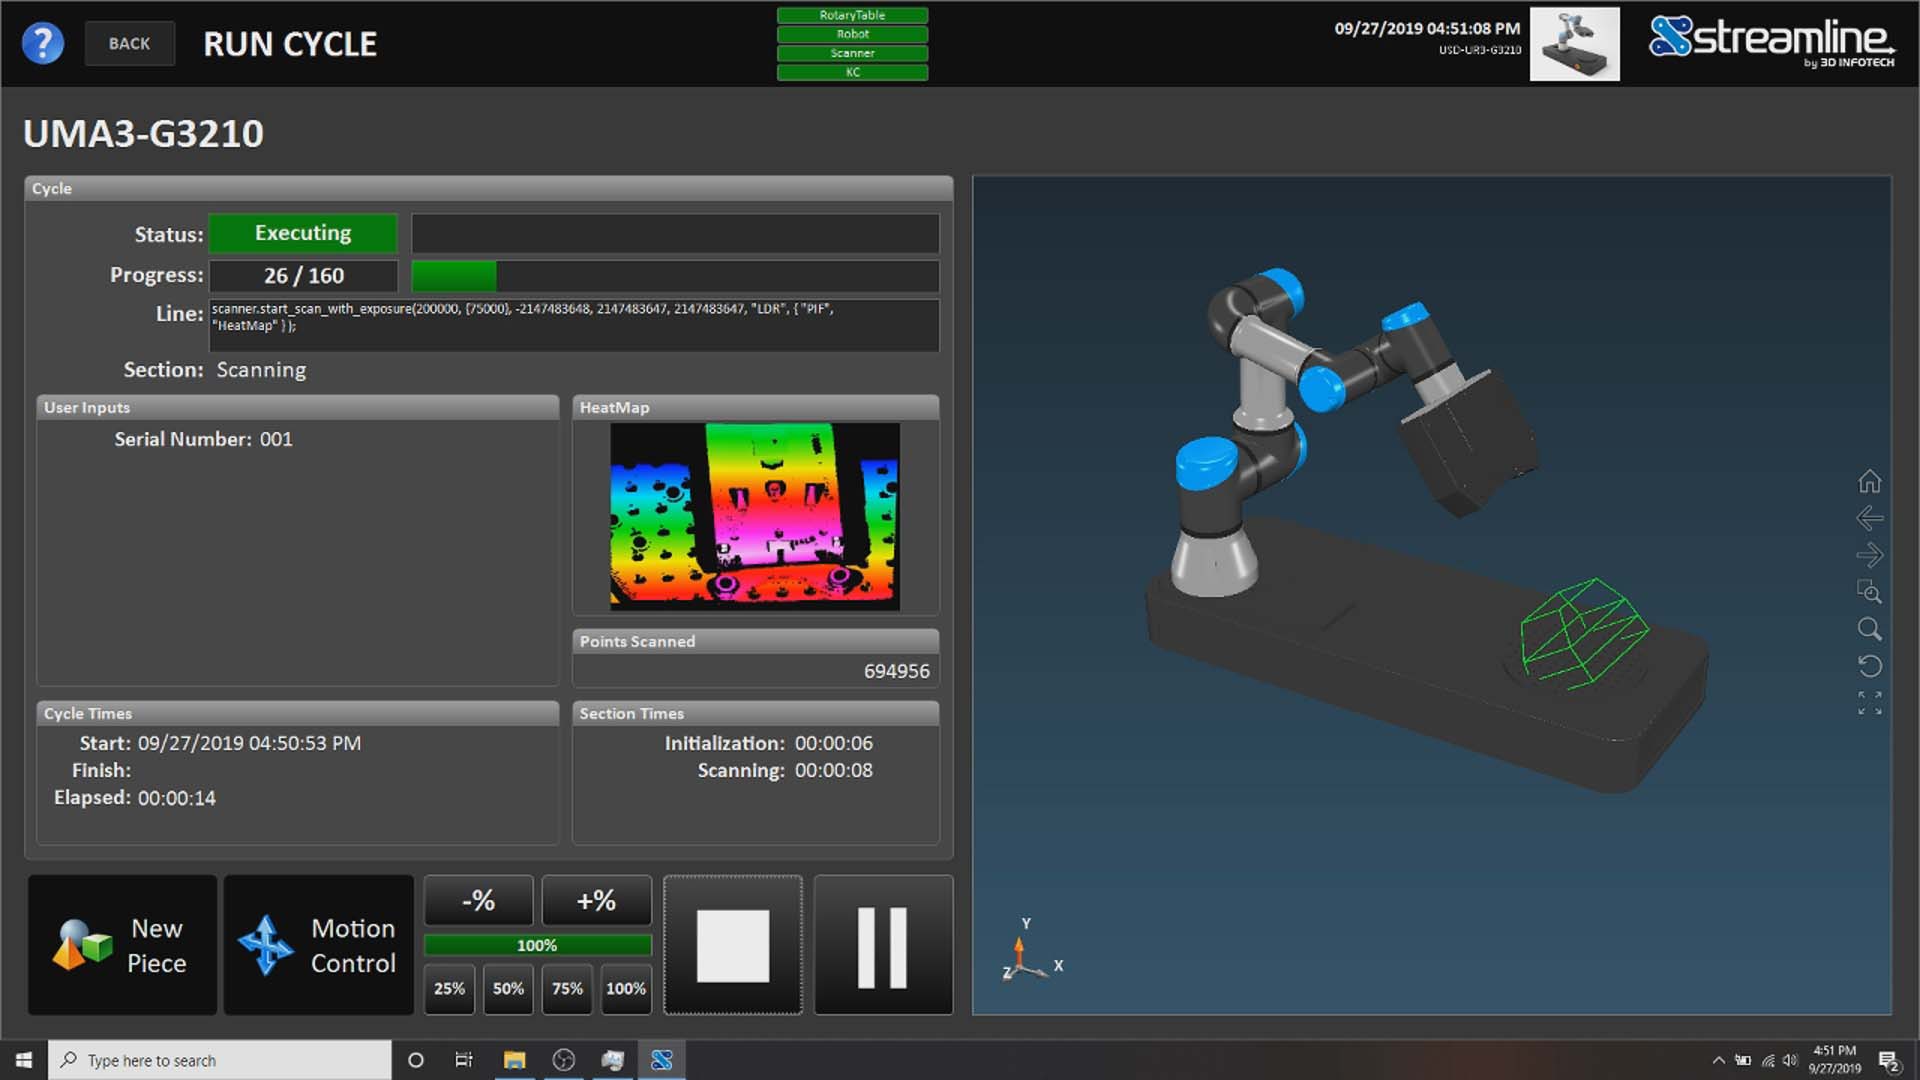The image size is (1920, 1080).
Task: Set speed to 50% preset
Action: (508, 989)
